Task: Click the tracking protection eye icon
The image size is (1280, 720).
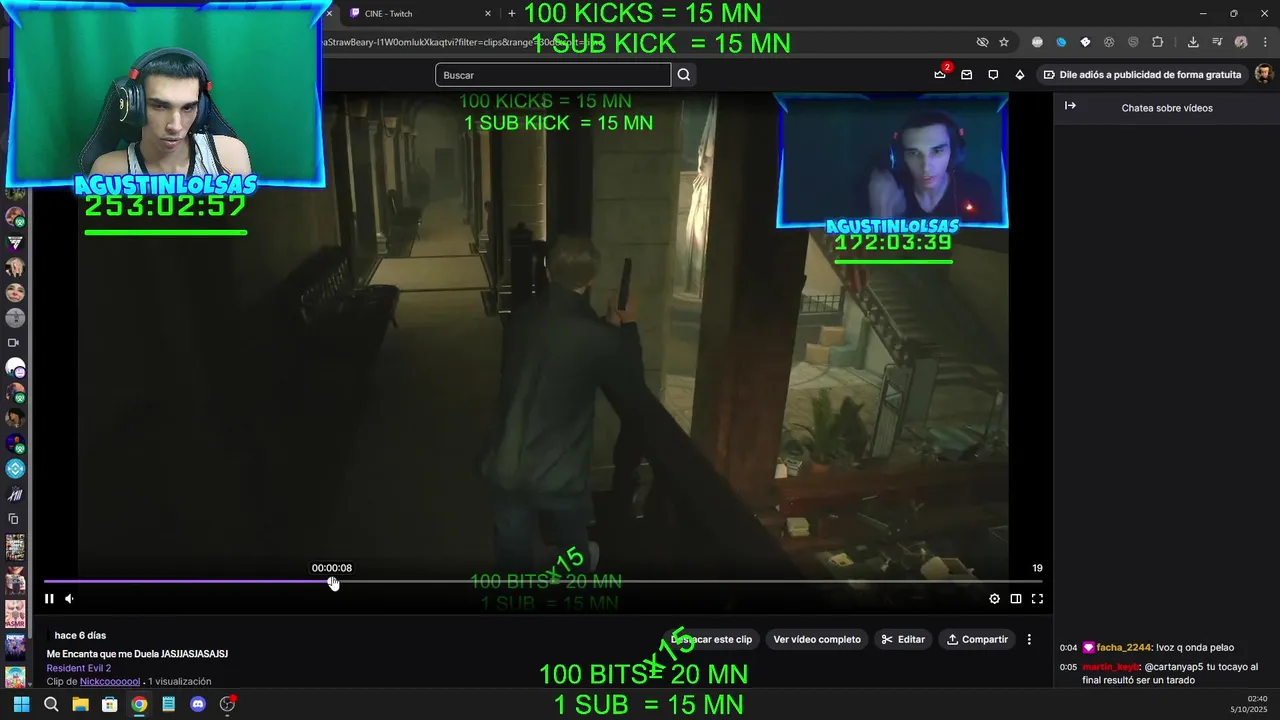Action: tap(982, 42)
